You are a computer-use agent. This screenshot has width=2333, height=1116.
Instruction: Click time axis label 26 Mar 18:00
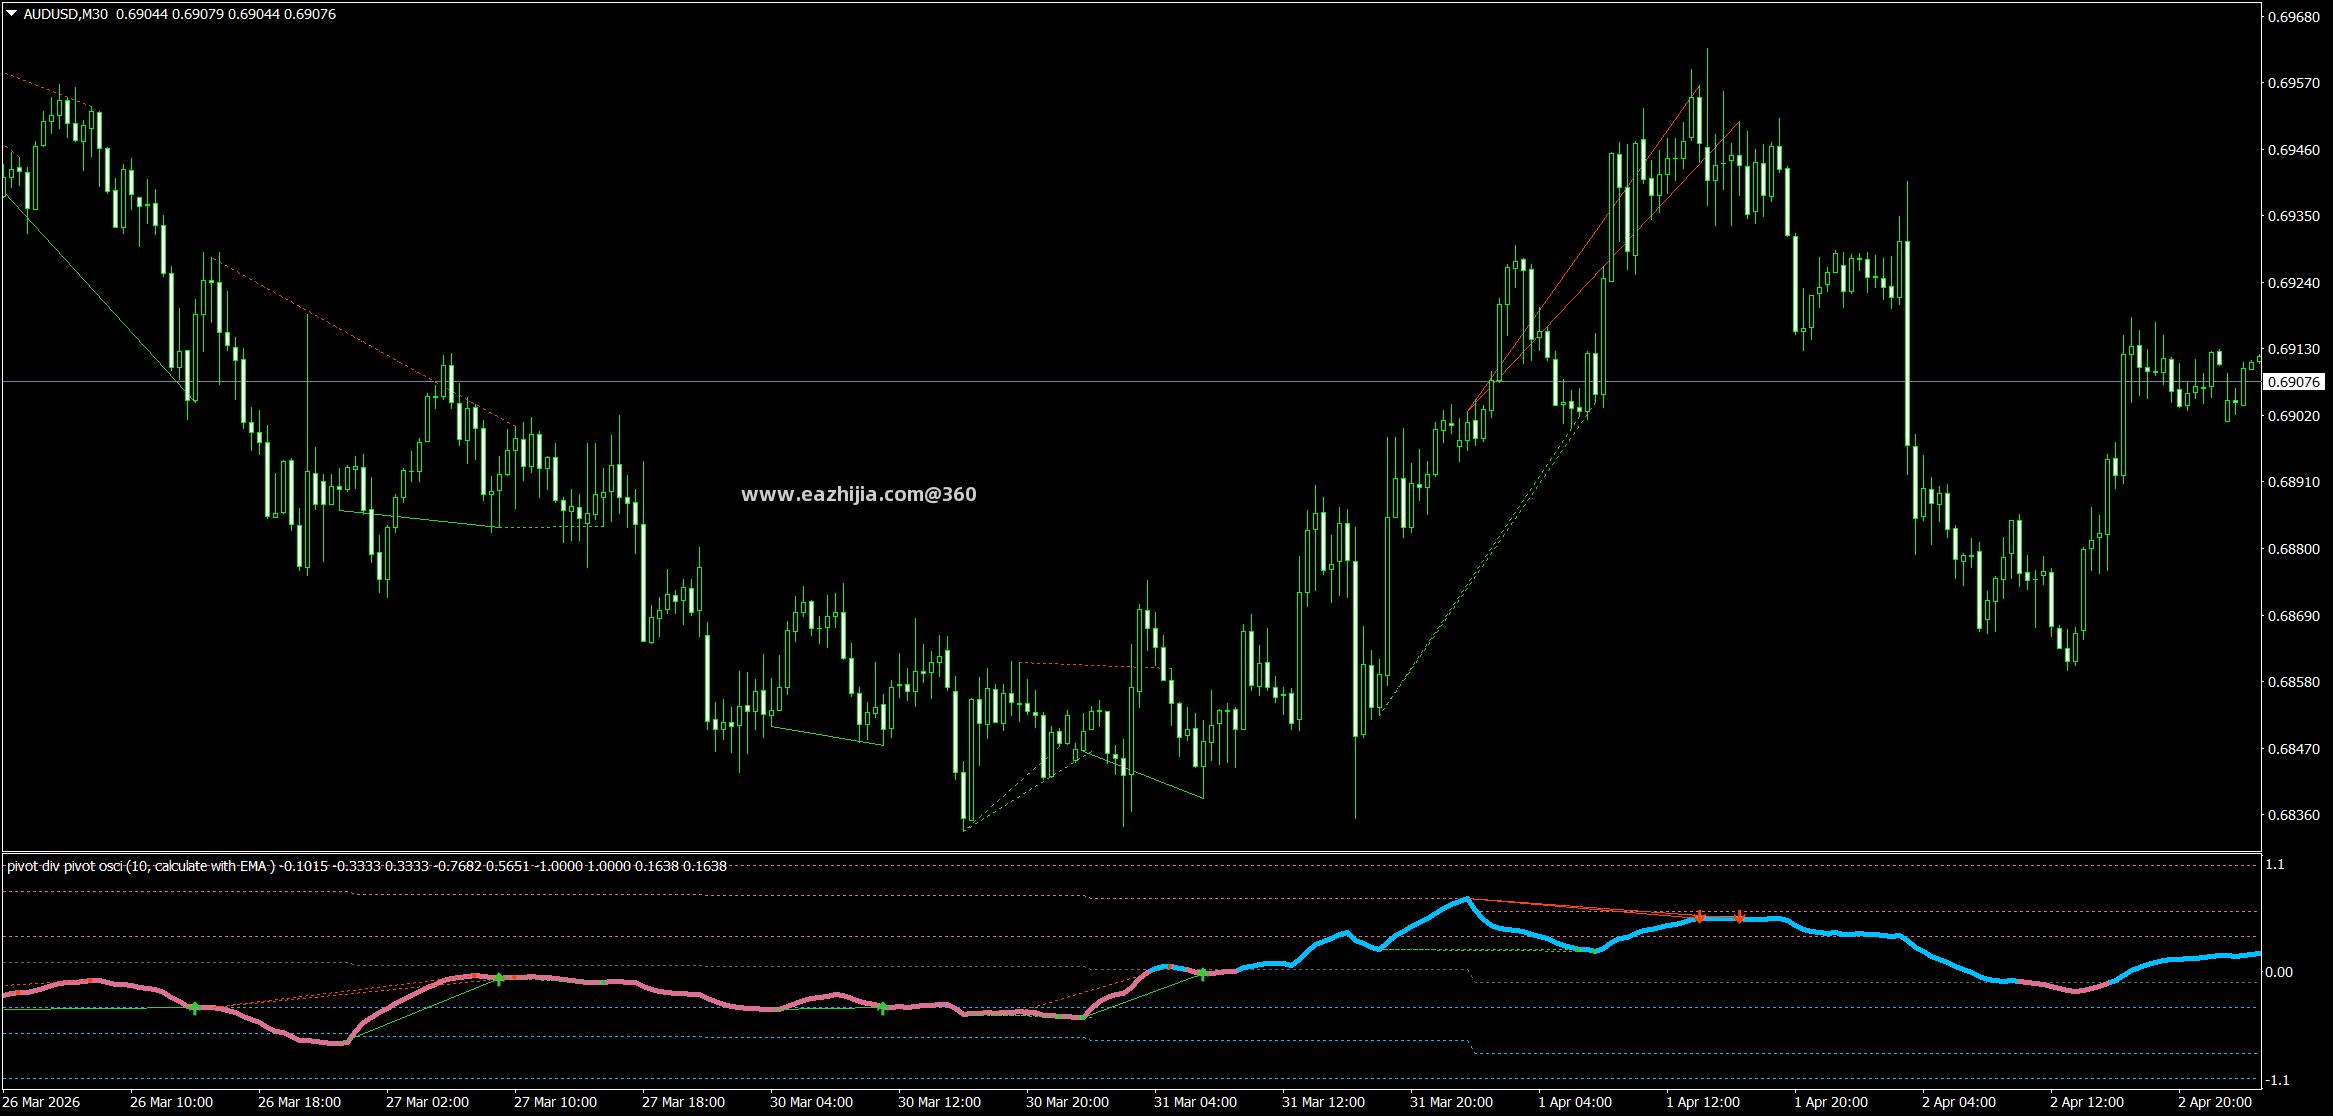tap(299, 1102)
